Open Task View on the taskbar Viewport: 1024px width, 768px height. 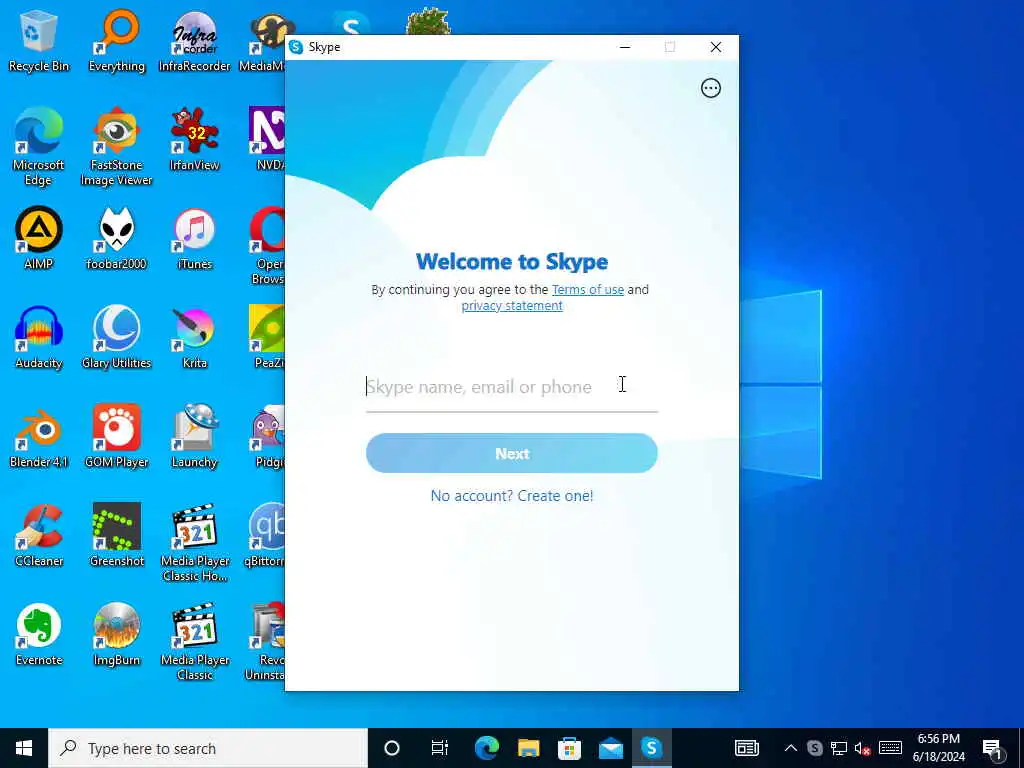[x=440, y=748]
